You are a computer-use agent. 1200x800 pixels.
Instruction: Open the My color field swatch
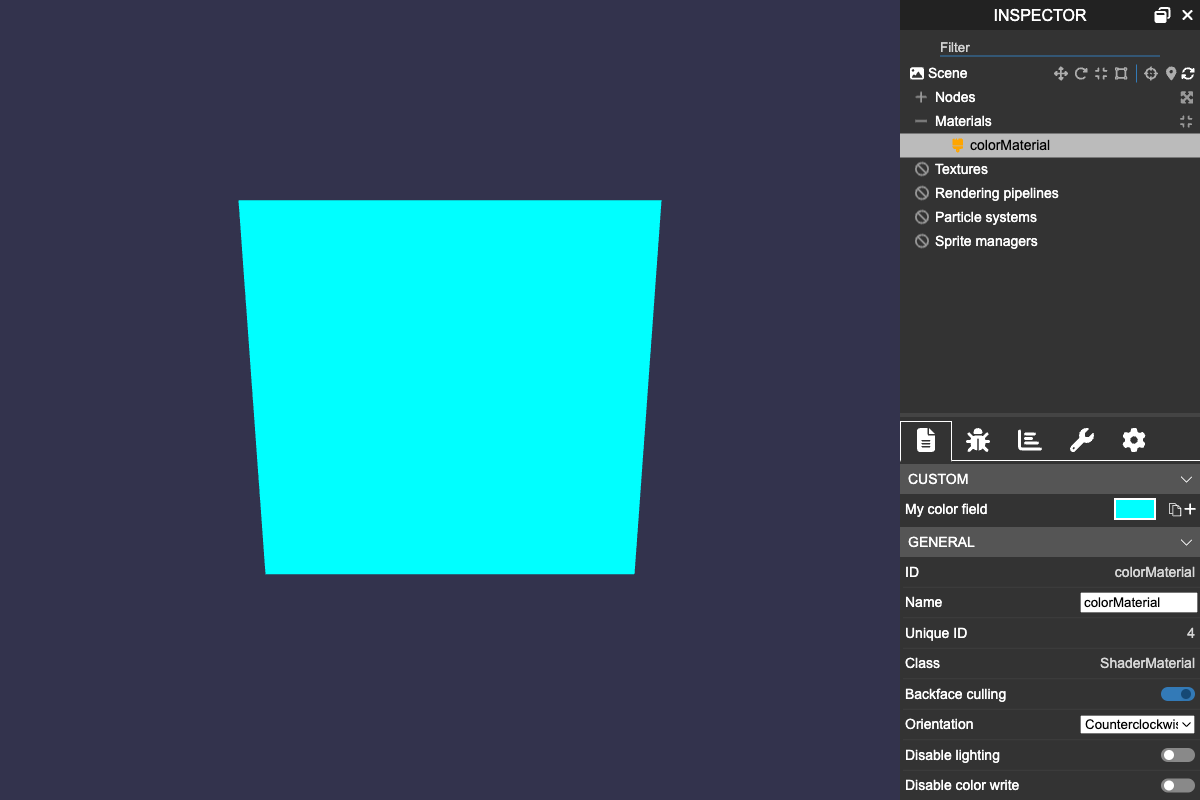tap(1134, 508)
